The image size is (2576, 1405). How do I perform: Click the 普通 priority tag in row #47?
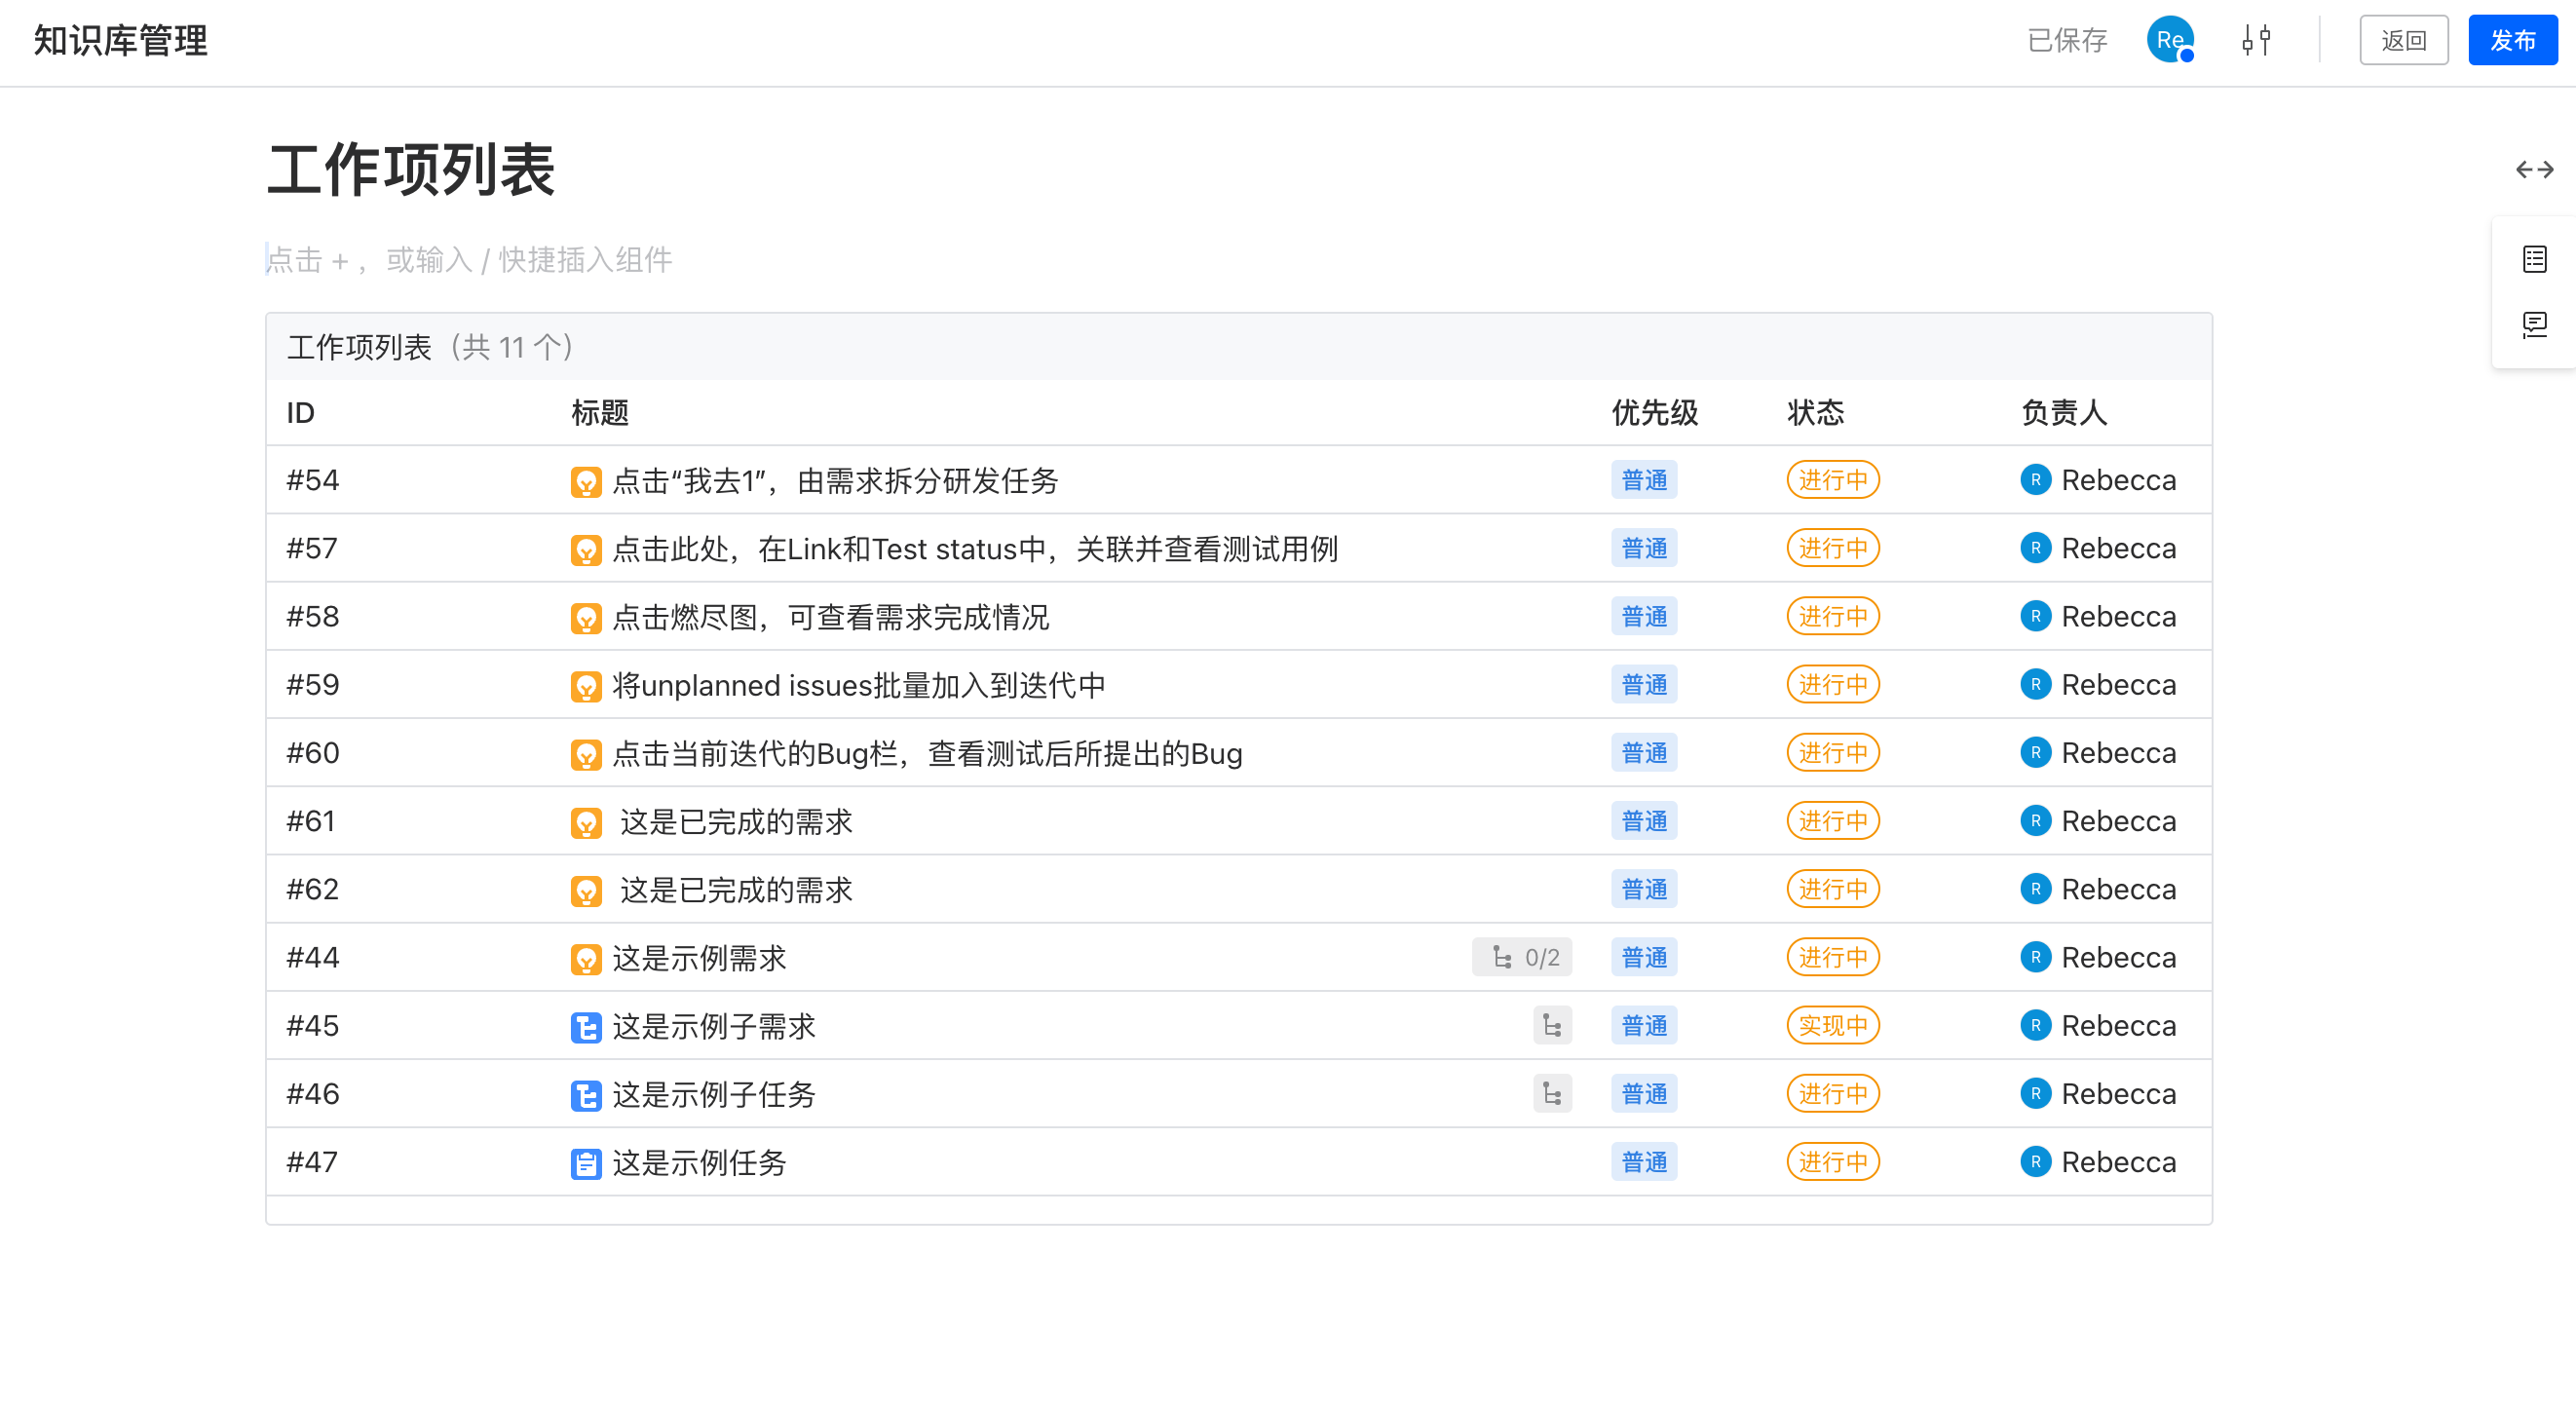coord(1643,1162)
